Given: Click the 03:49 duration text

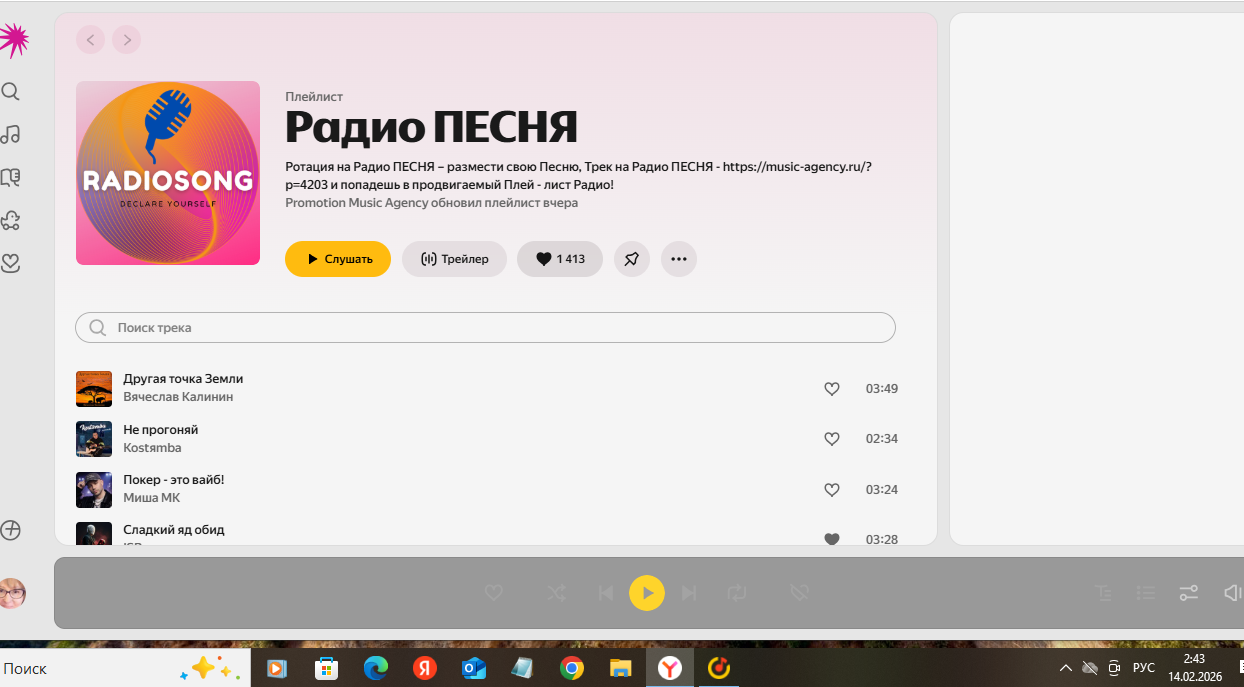Looking at the screenshot, I should point(881,389).
